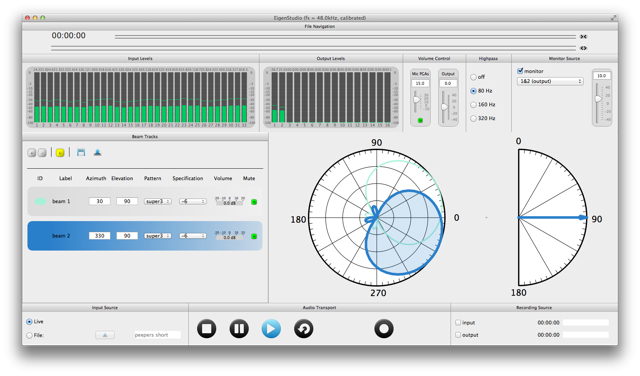Open the 1&2 (output) monitor source dropdown
Screen dimensions: 640x376
coord(550,81)
